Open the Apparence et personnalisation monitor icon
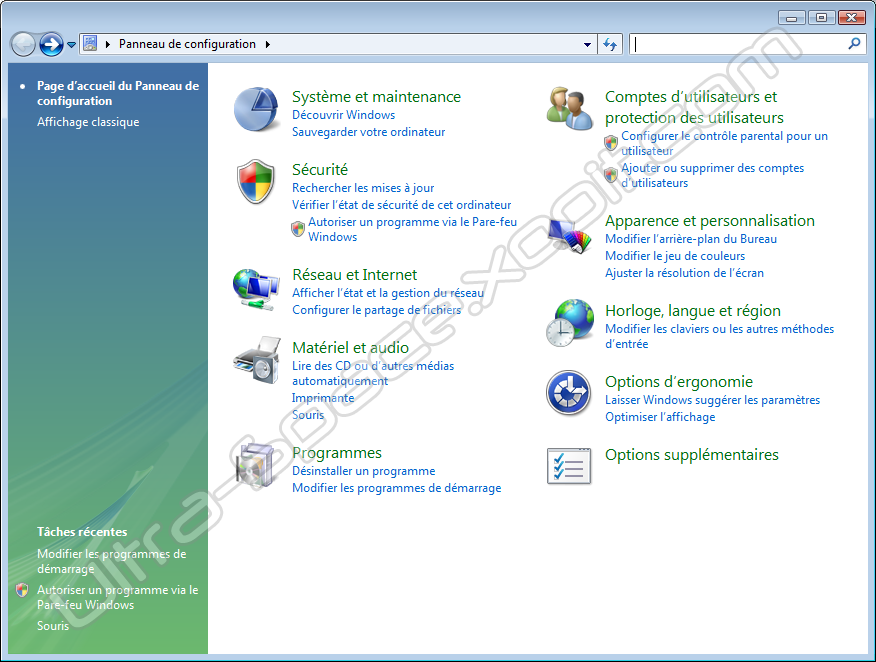This screenshot has height=662, width=876. point(569,236)
